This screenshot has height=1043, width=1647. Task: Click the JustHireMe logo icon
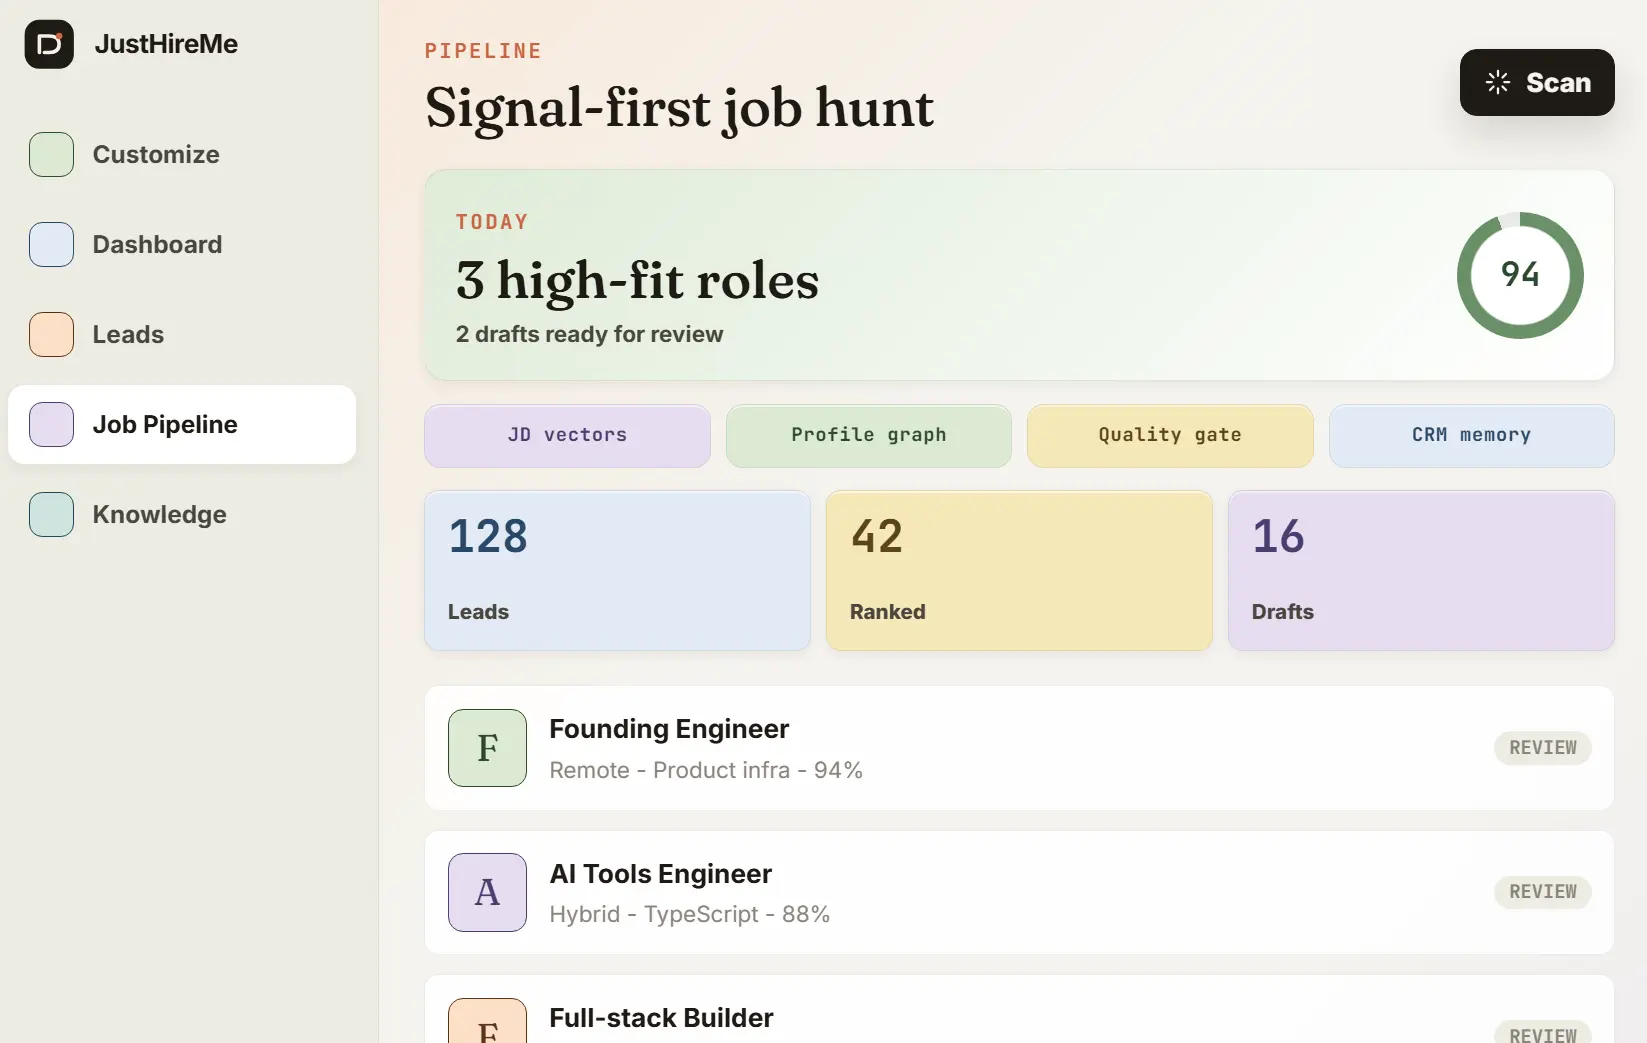point(49,44)
